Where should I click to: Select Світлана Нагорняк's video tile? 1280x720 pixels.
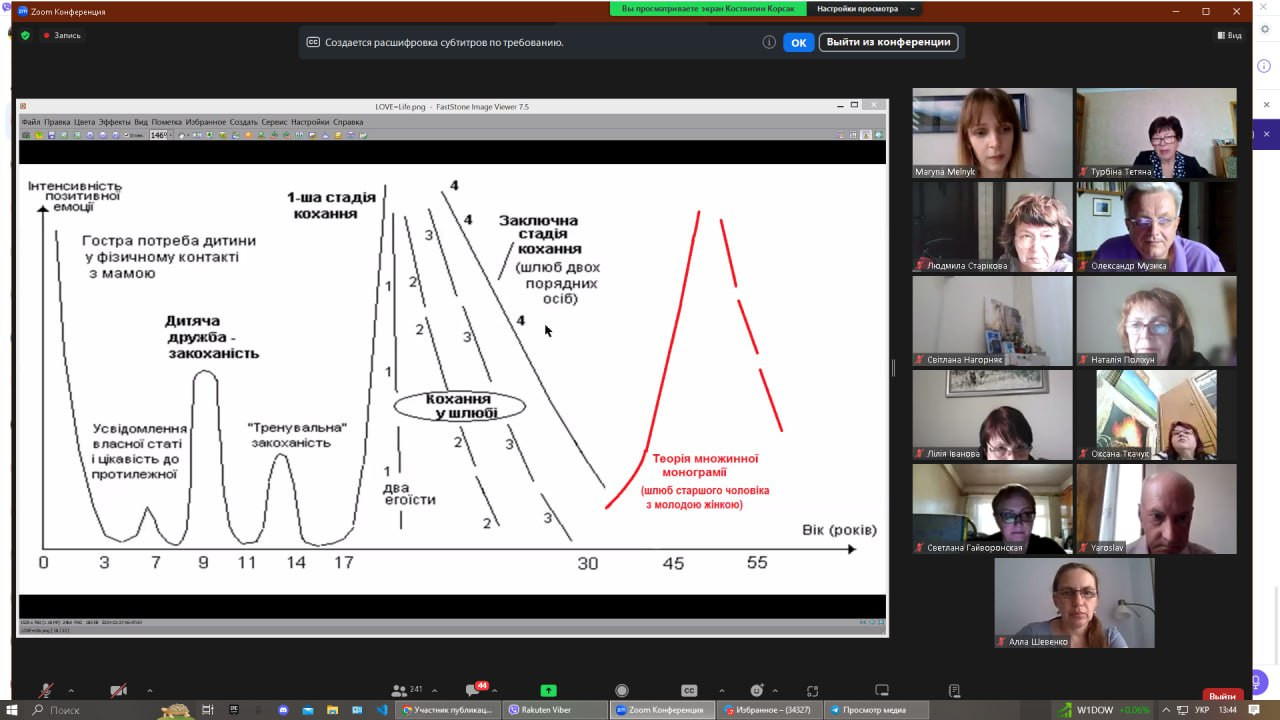[992, 321]
